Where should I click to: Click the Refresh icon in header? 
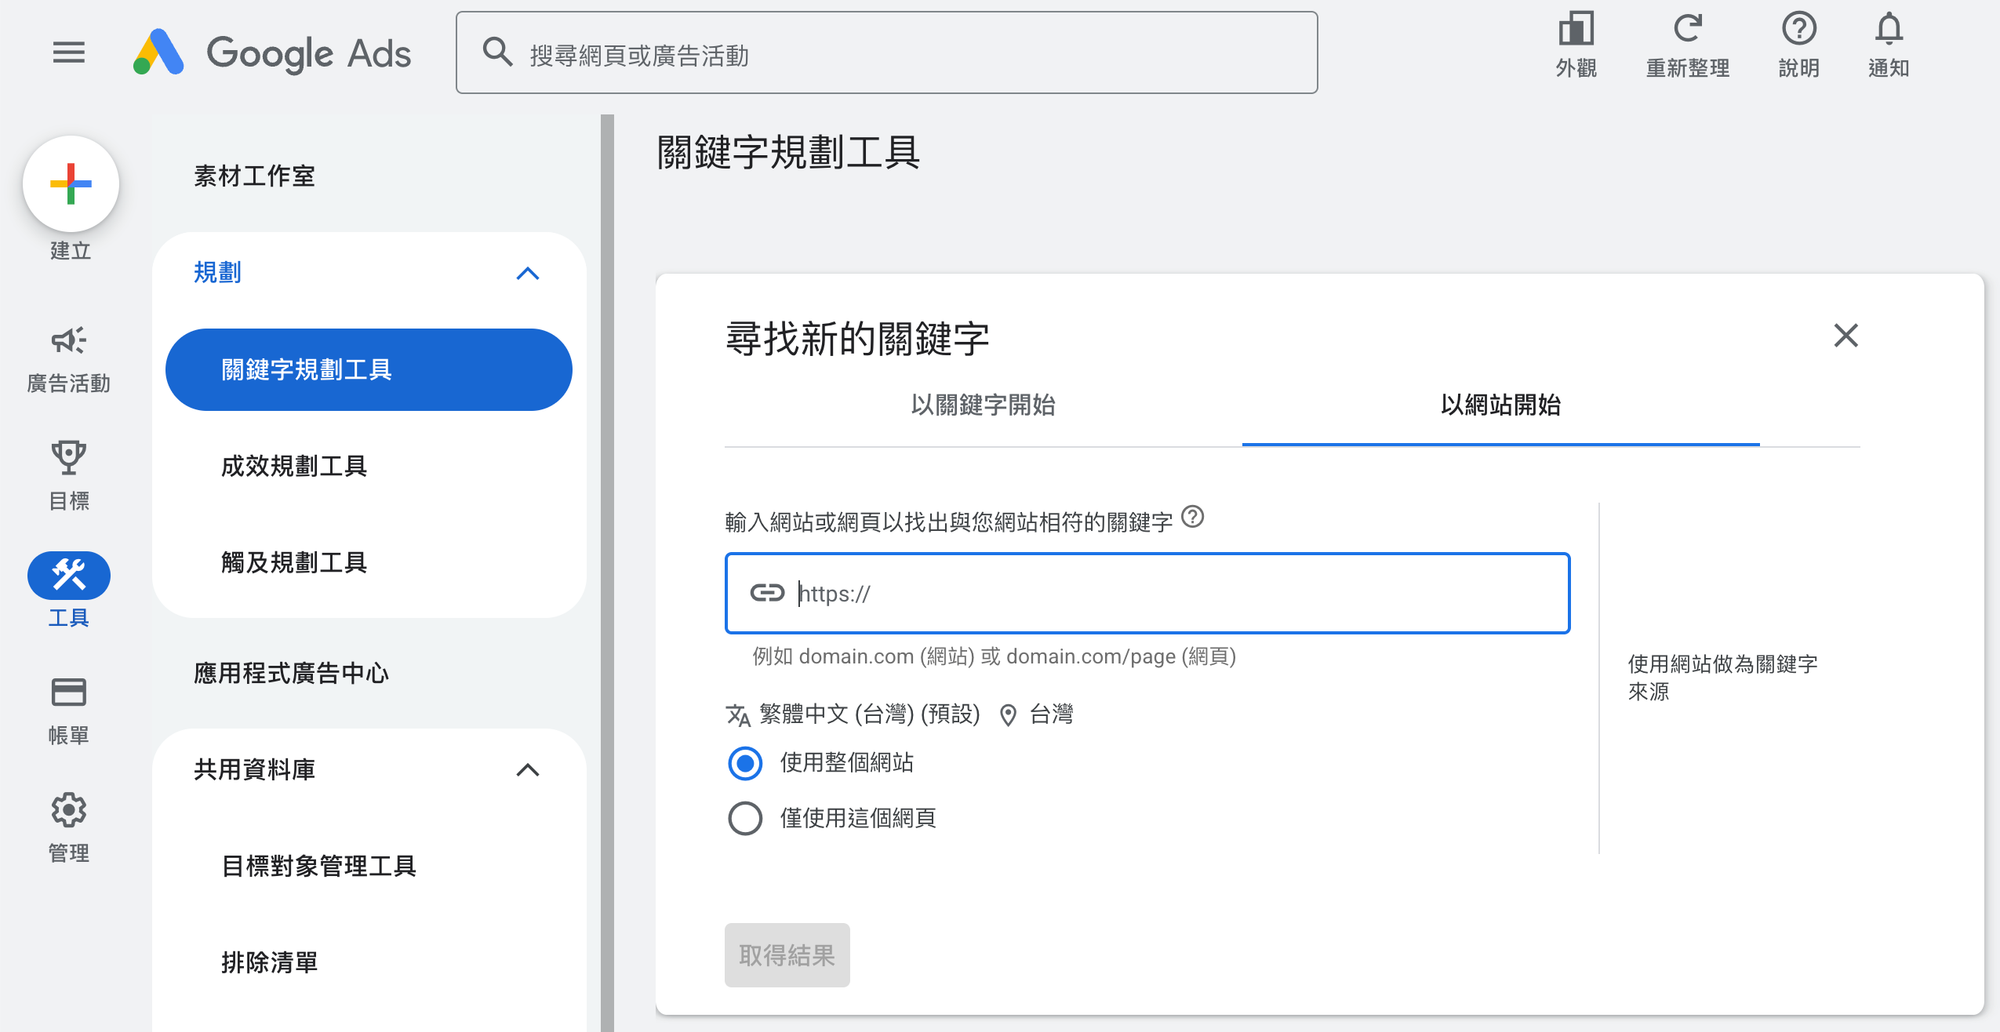(x=1687, y=30)
